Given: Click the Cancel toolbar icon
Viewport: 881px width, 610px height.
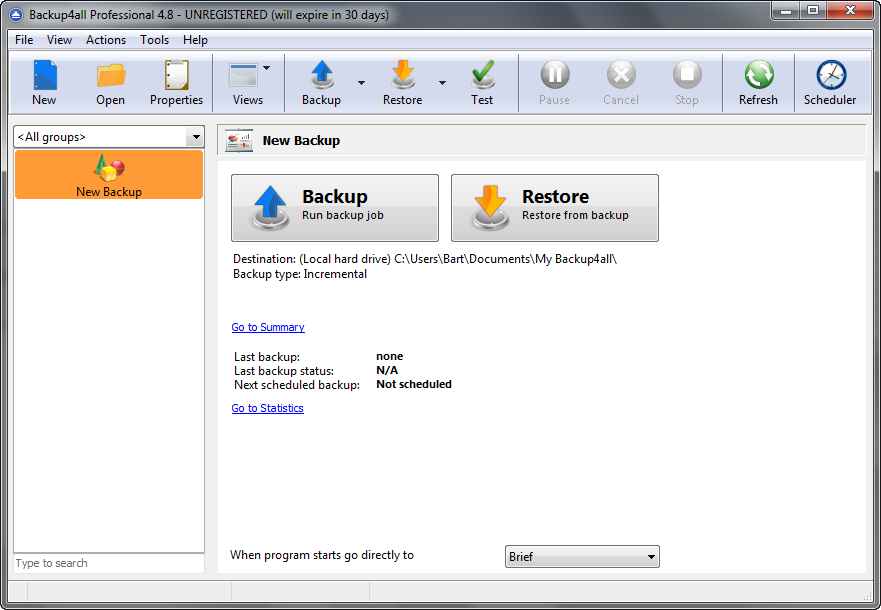Looking at the screenshot, I should coord(621,83).
